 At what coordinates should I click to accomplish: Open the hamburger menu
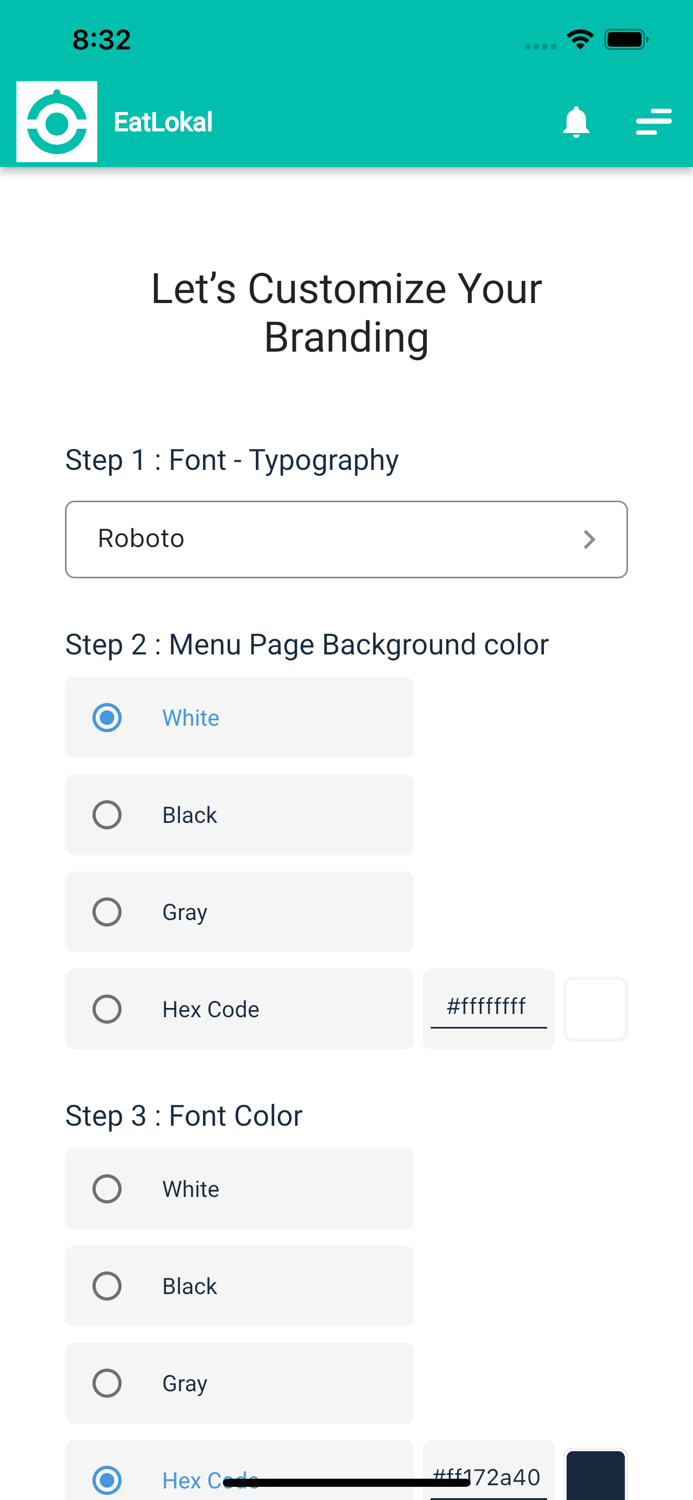tap(653, 122)
